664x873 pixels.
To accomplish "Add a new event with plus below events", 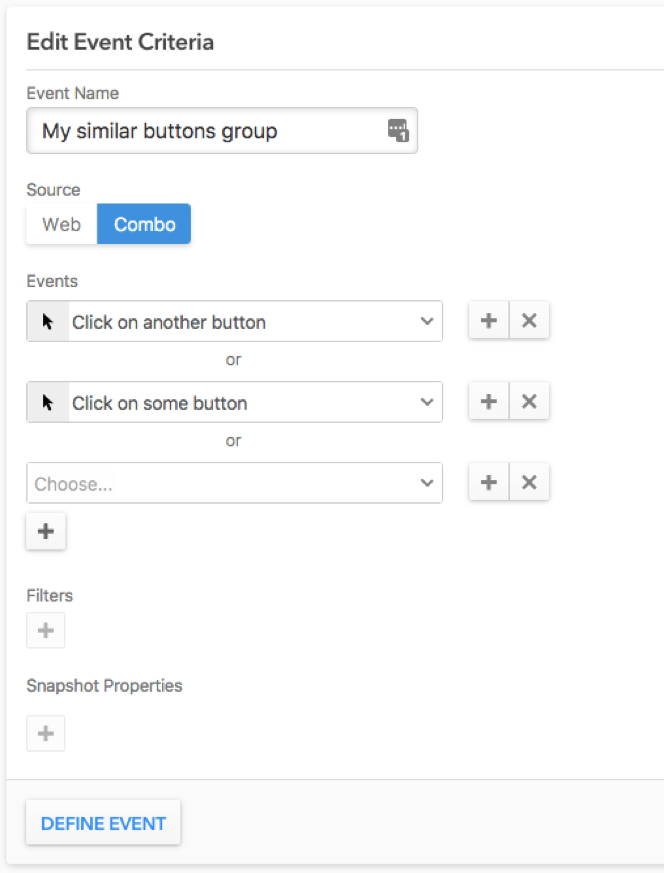I will point(46,531).
